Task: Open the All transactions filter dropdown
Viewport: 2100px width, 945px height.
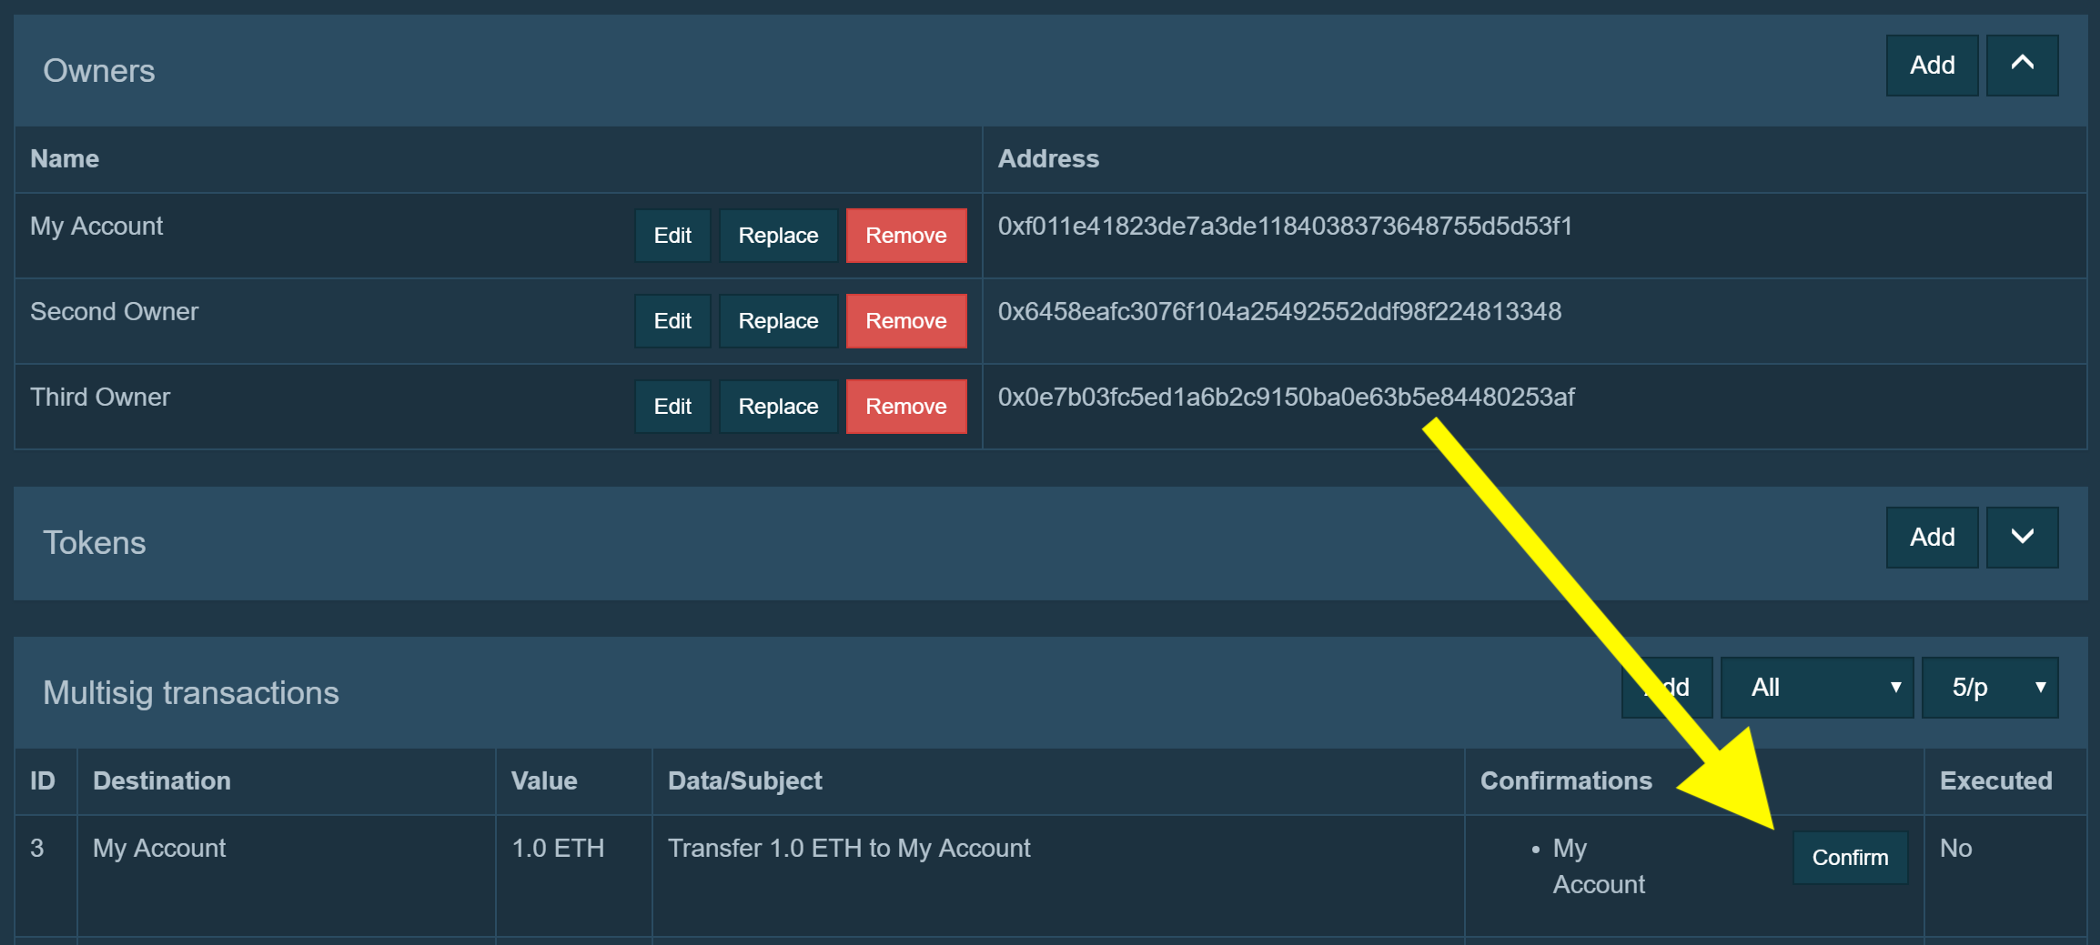Action: pos(1816,687)
